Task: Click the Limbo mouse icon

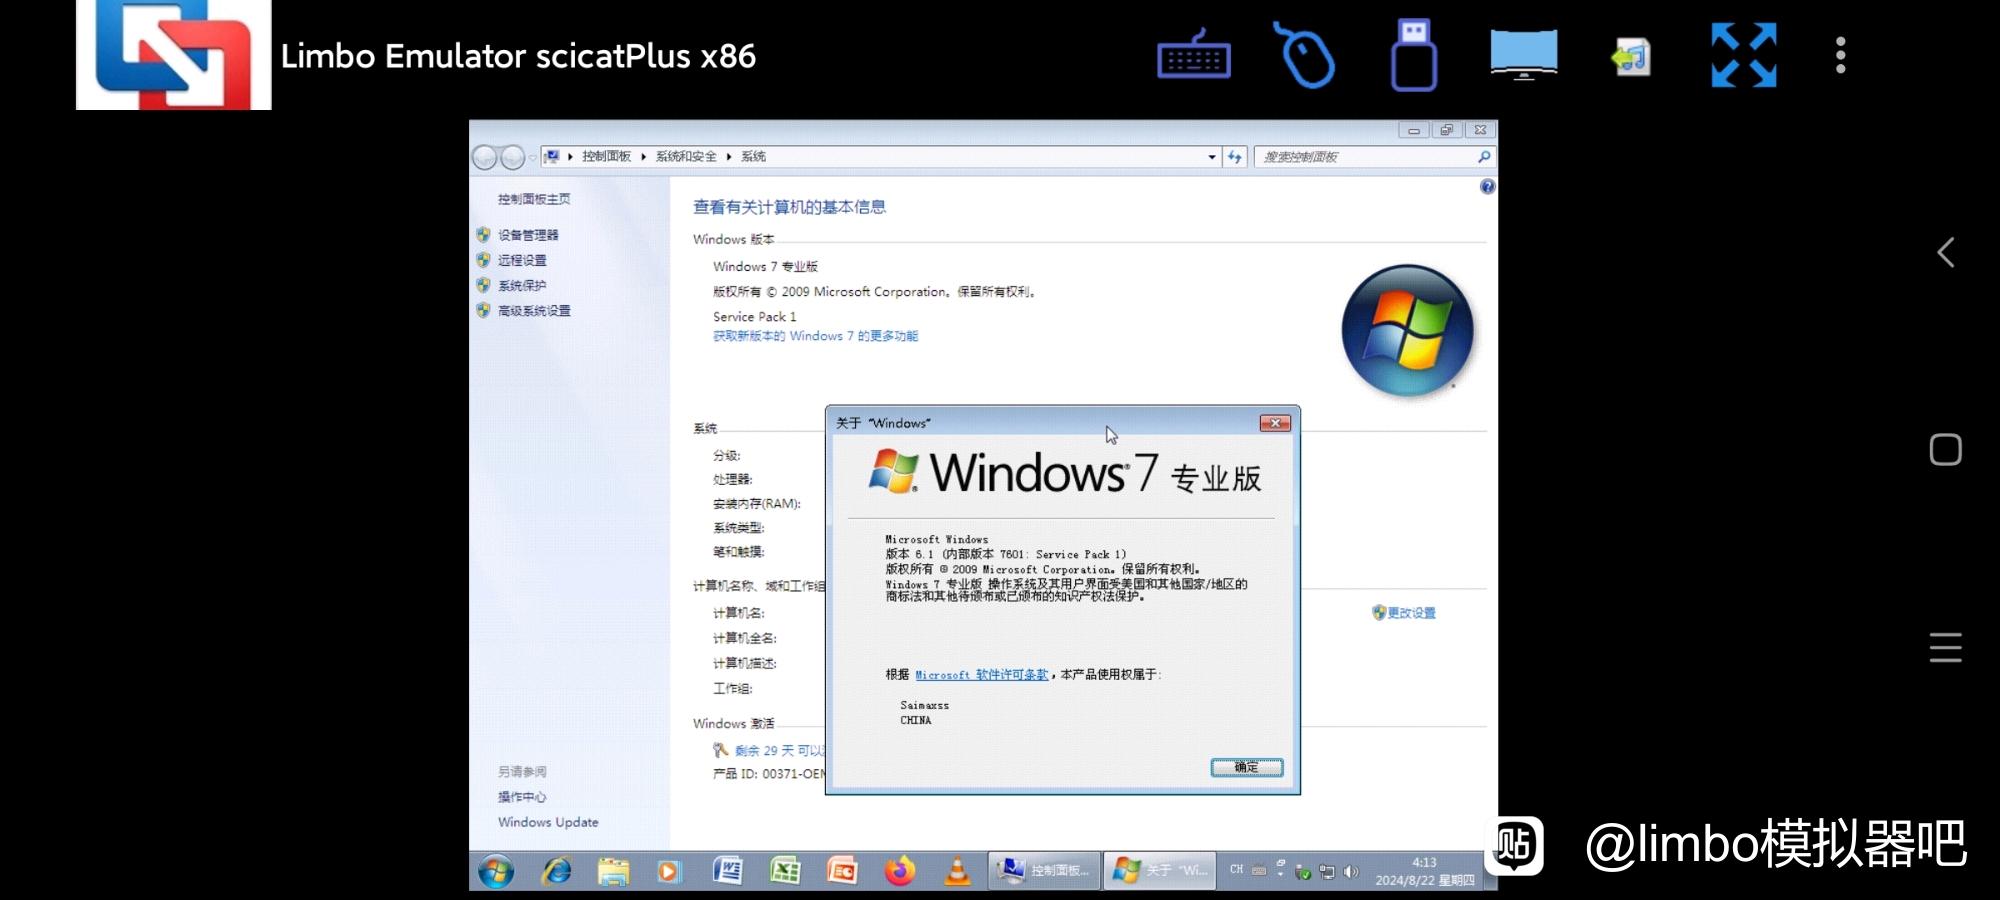Action: click(1305, 56)
